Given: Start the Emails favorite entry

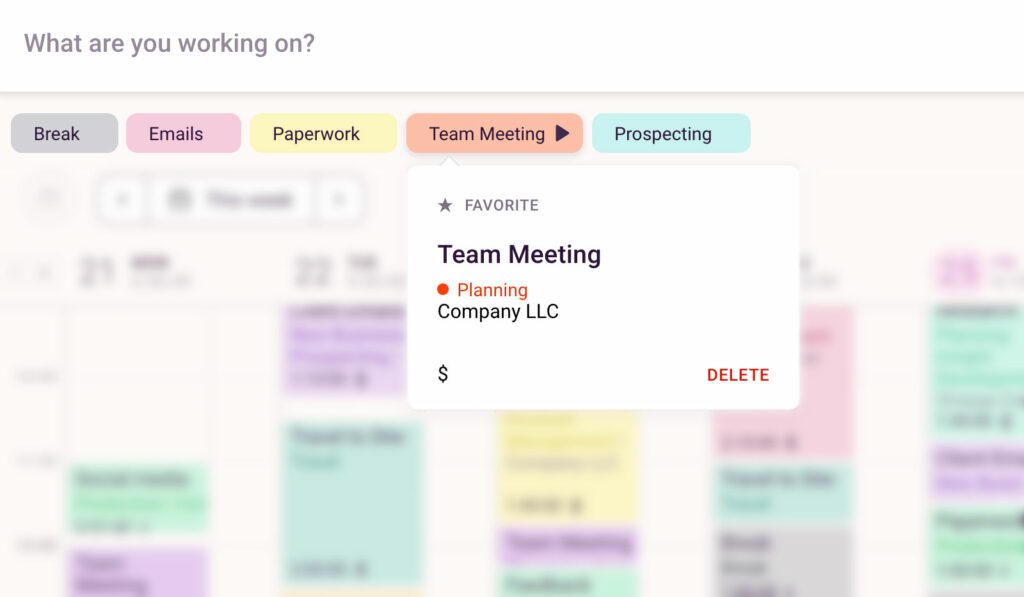Looking at the screenshot, I should pyautogui.click(x=183, y=132).
